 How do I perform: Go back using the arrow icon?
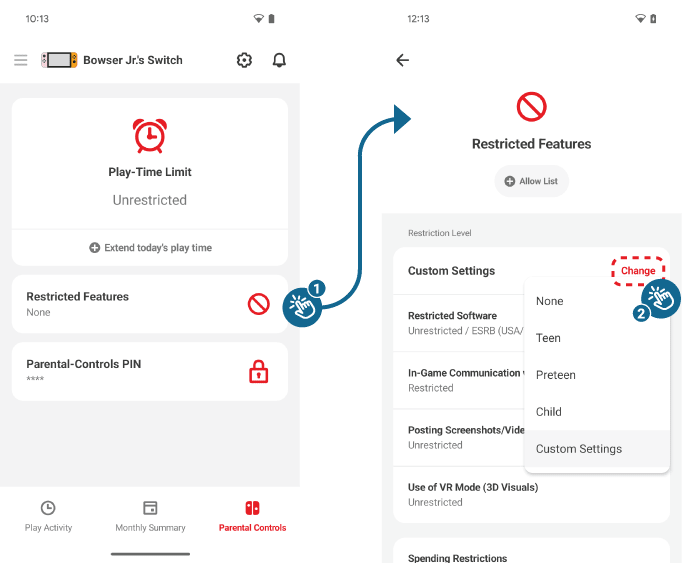coord(403,60)
